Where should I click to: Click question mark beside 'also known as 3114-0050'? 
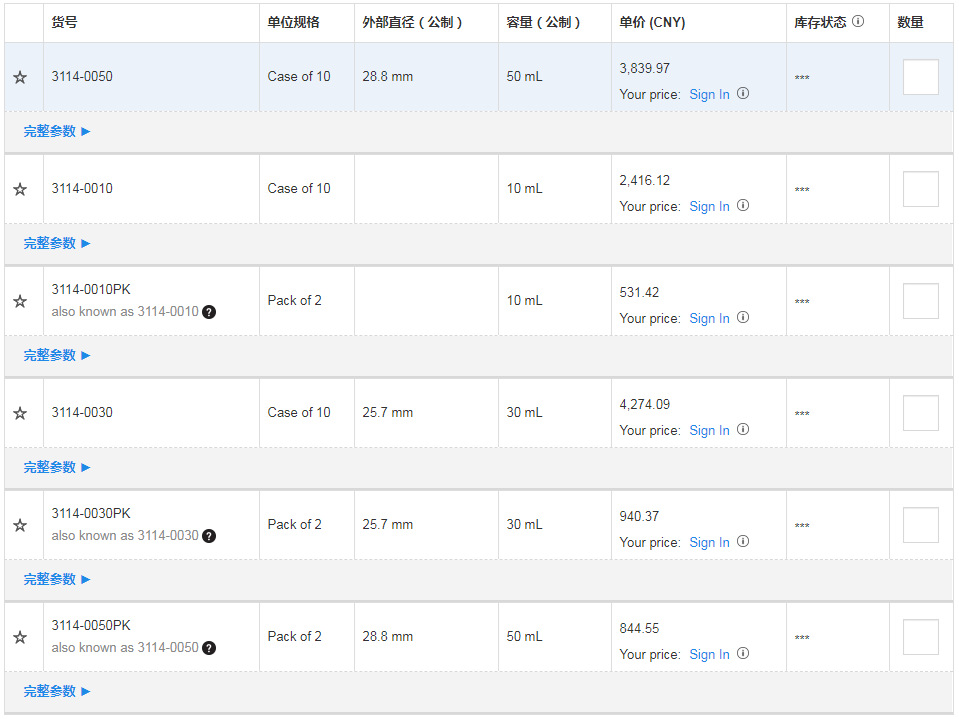(209, 648)
